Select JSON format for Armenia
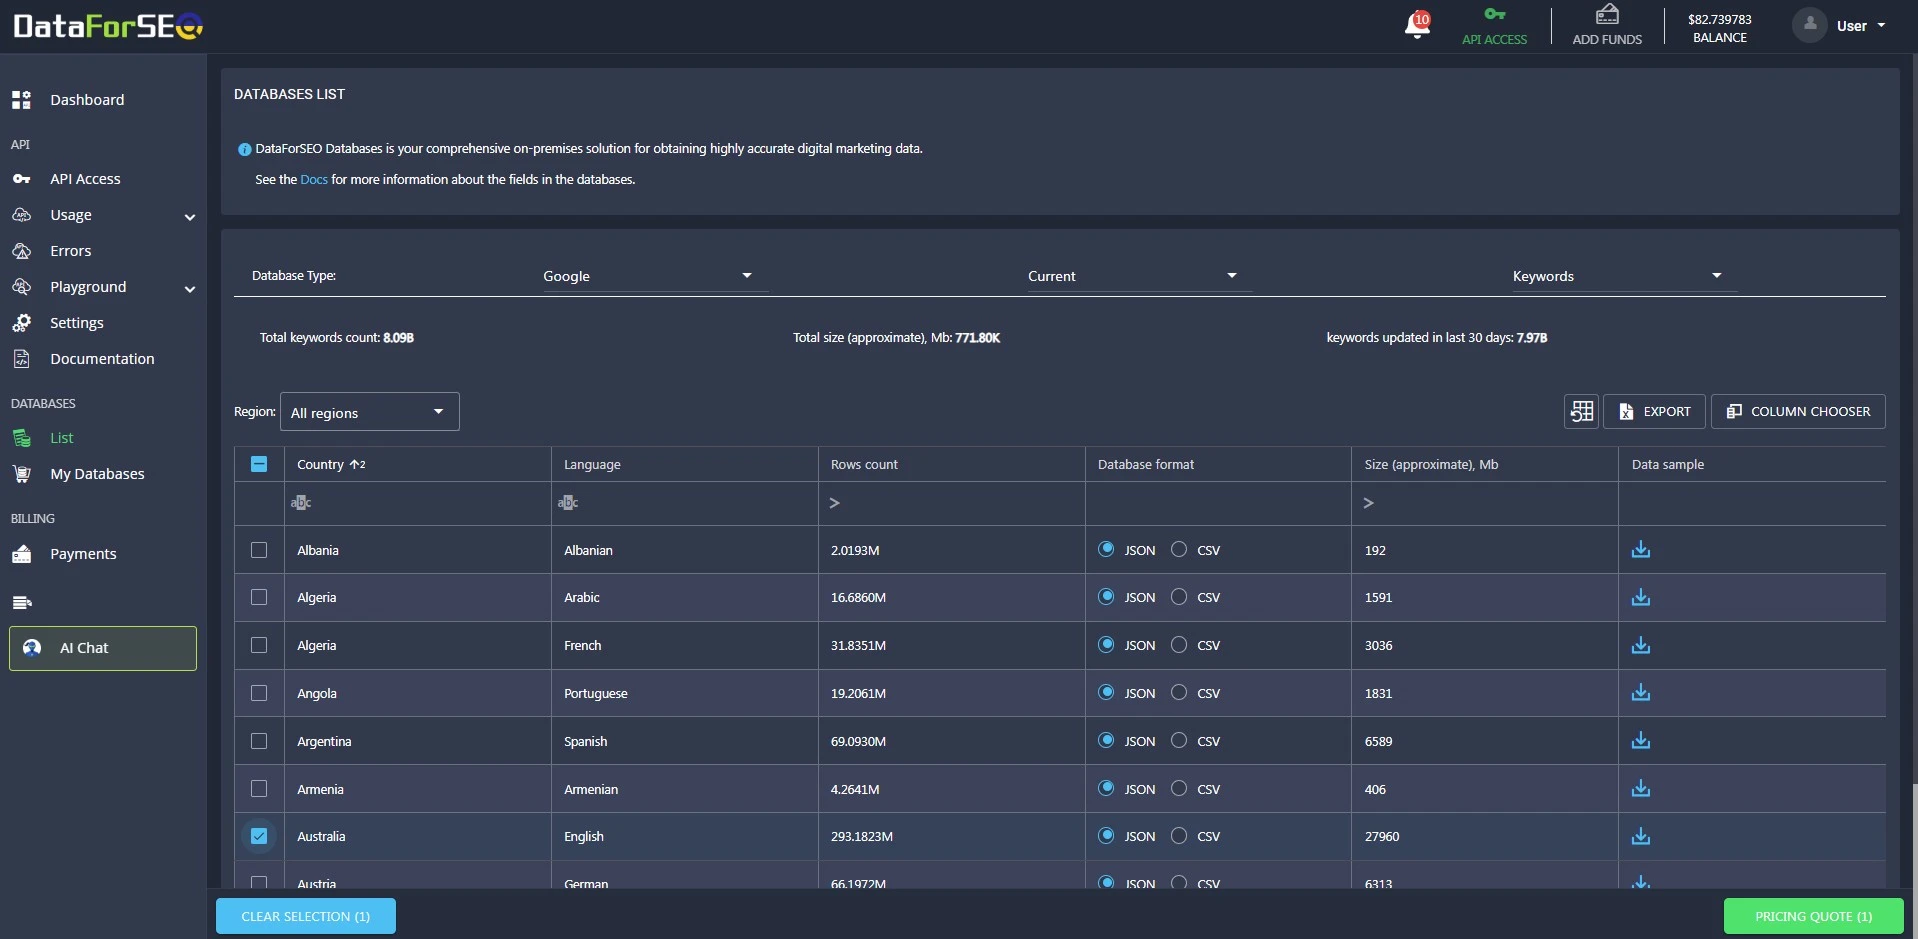The width and height of the screenshot is (1918, 939). tap(1106, 788)
